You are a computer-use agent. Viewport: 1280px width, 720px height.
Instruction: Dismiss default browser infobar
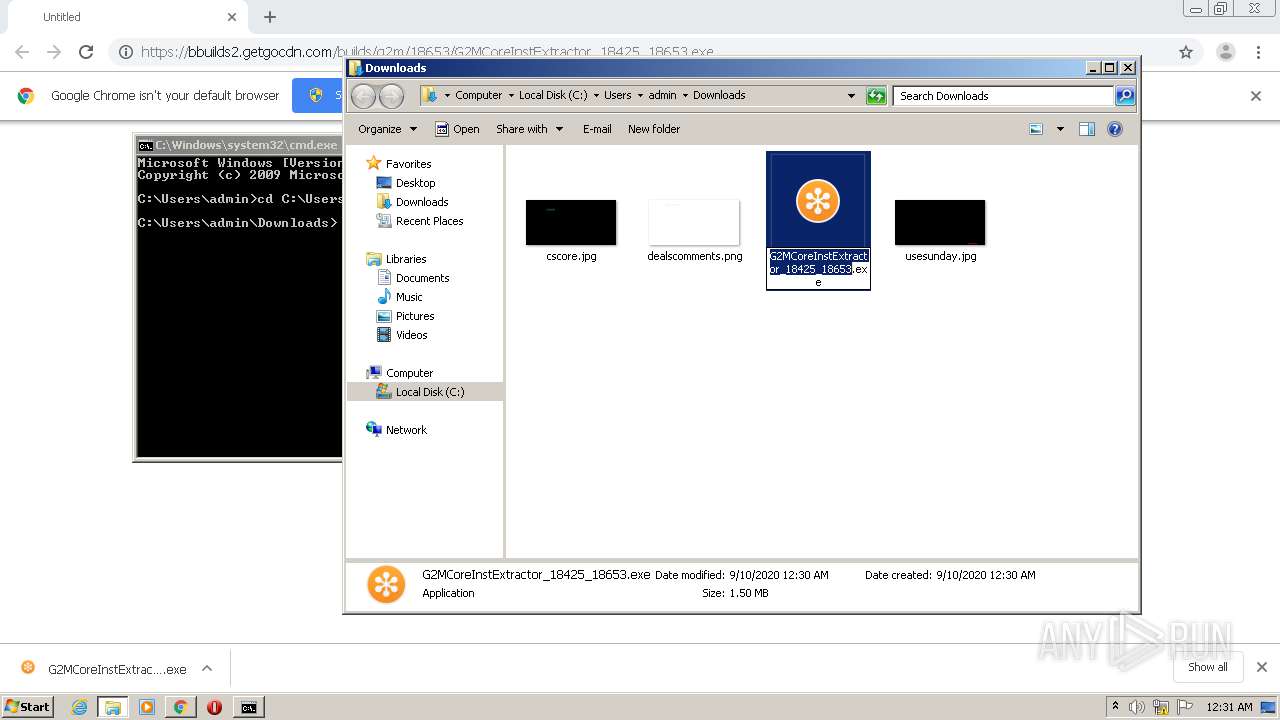[x=1256, y=96]
